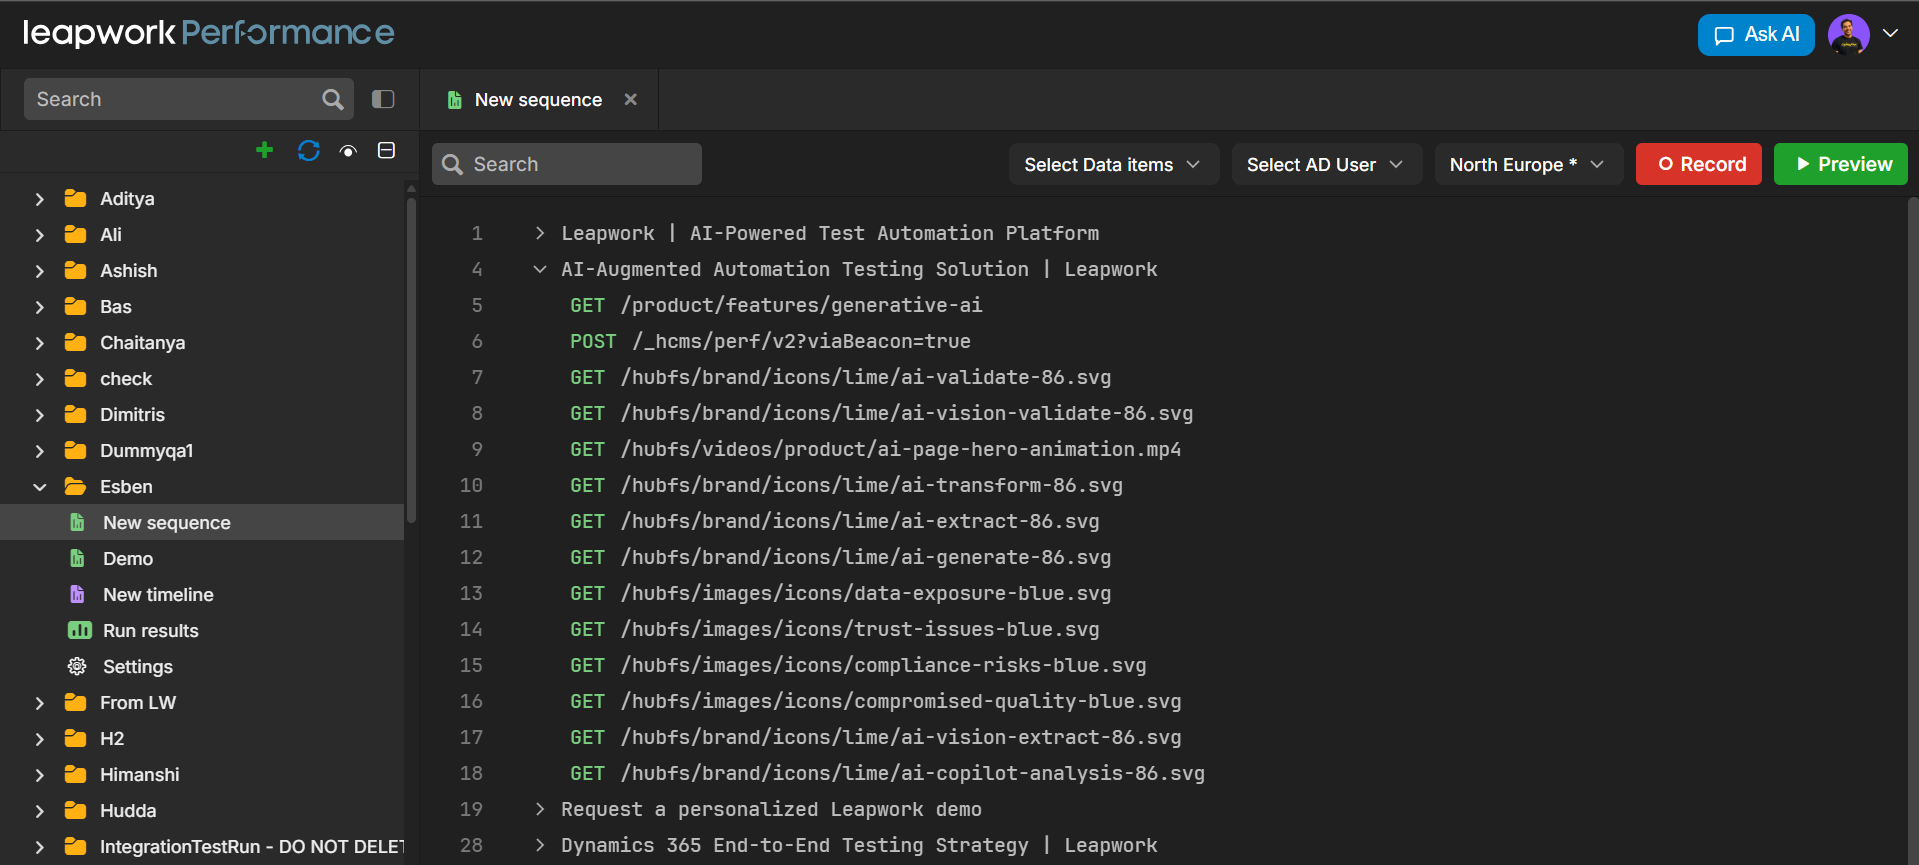Toggle the eye visibility icon

348,151
